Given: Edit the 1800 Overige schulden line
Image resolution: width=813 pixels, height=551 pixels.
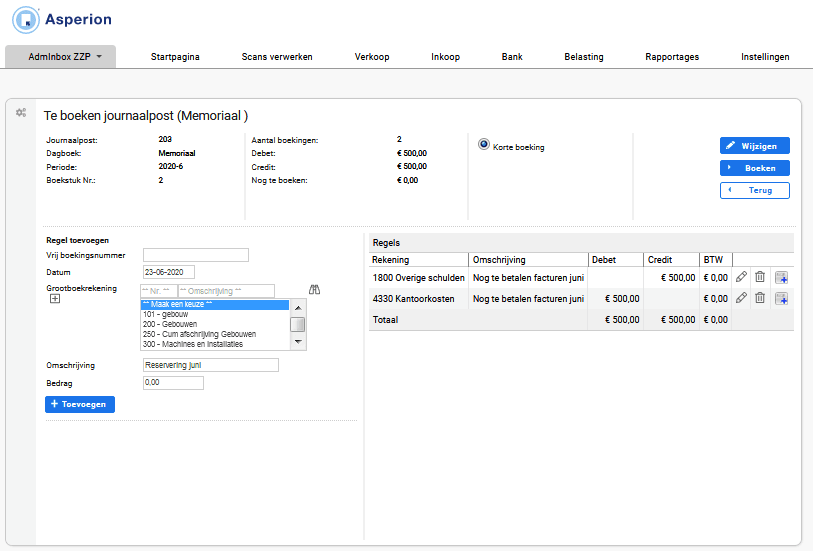Looking at the screenshot, I should tap(741, 277).
